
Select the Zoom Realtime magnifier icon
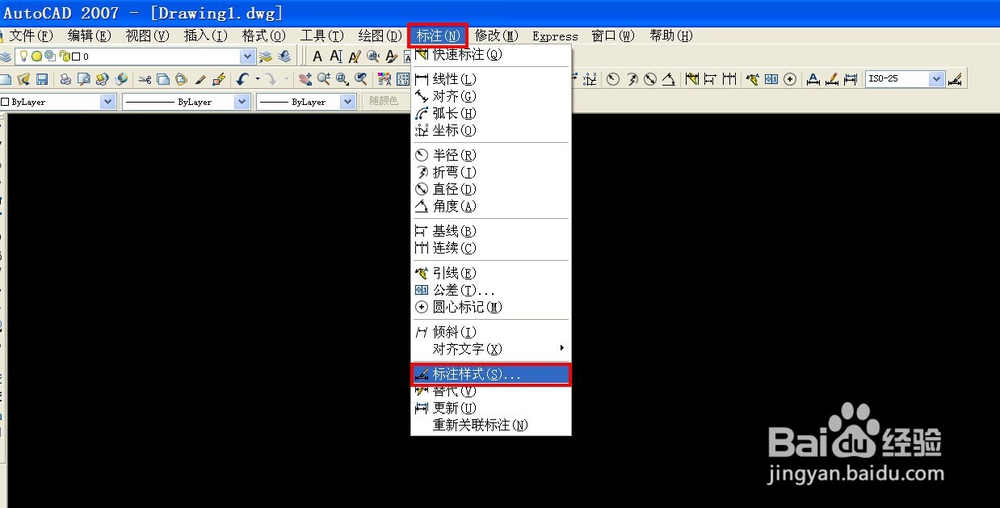click(324, 79)
